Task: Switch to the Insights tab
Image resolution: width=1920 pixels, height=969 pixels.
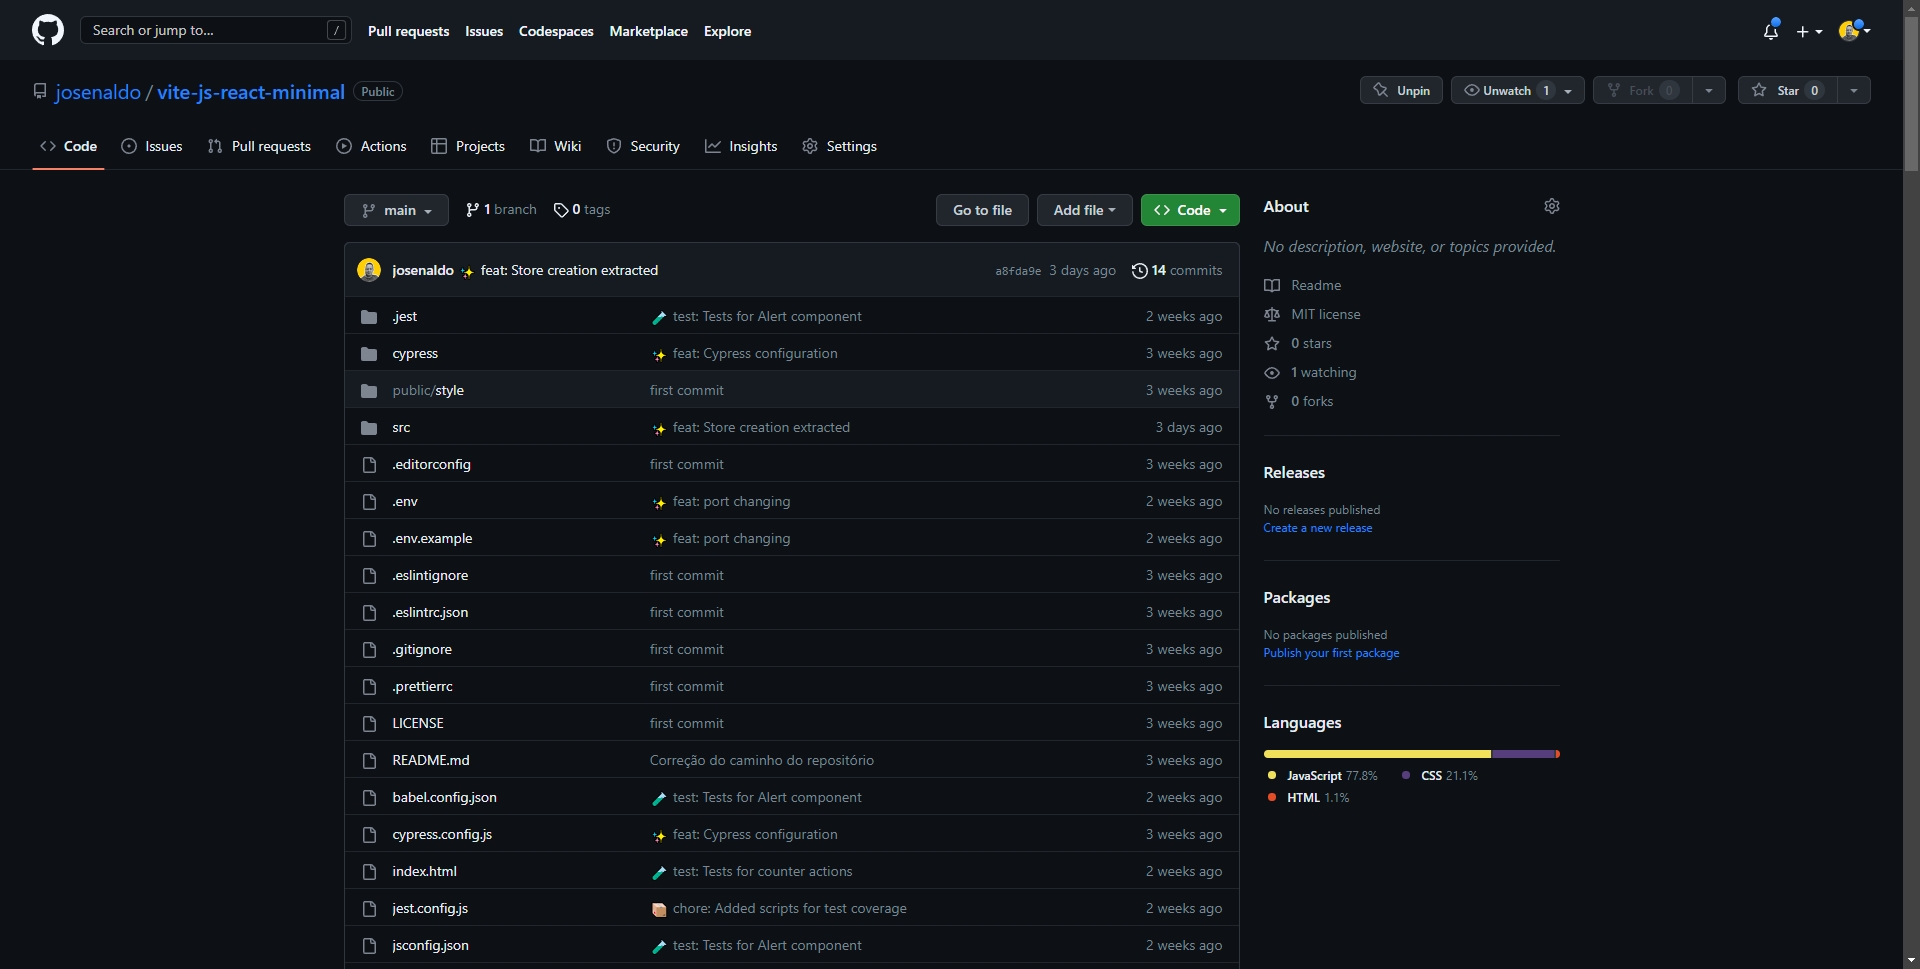Action: 741,146
